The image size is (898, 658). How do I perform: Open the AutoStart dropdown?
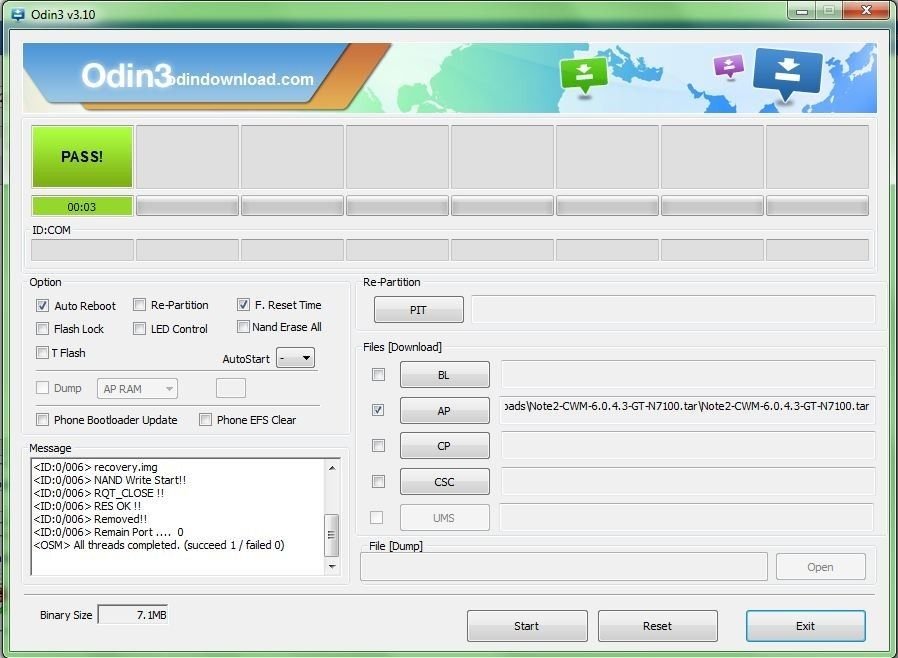coord(296,358)
